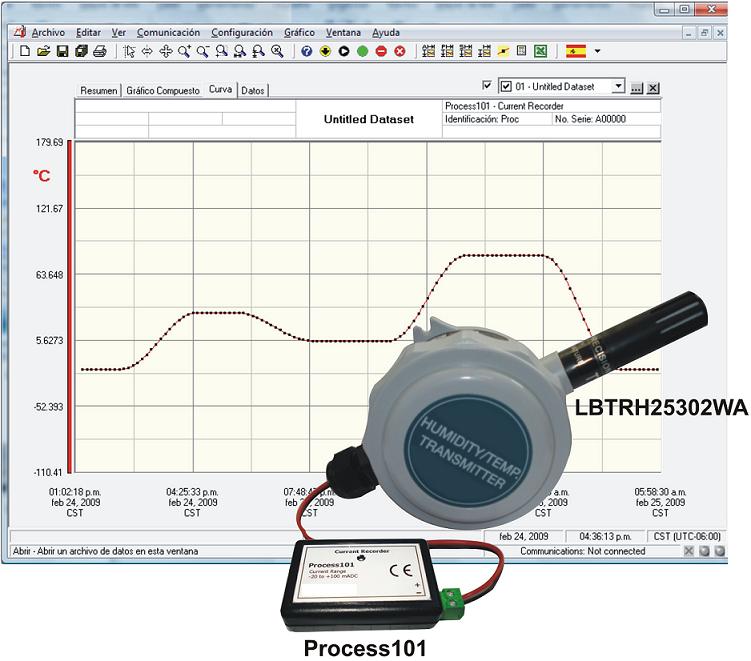Expand the 01 - Untitled Dataset dropdown
Viewport: 751px width, 661px height.
(x=618, y=87)
